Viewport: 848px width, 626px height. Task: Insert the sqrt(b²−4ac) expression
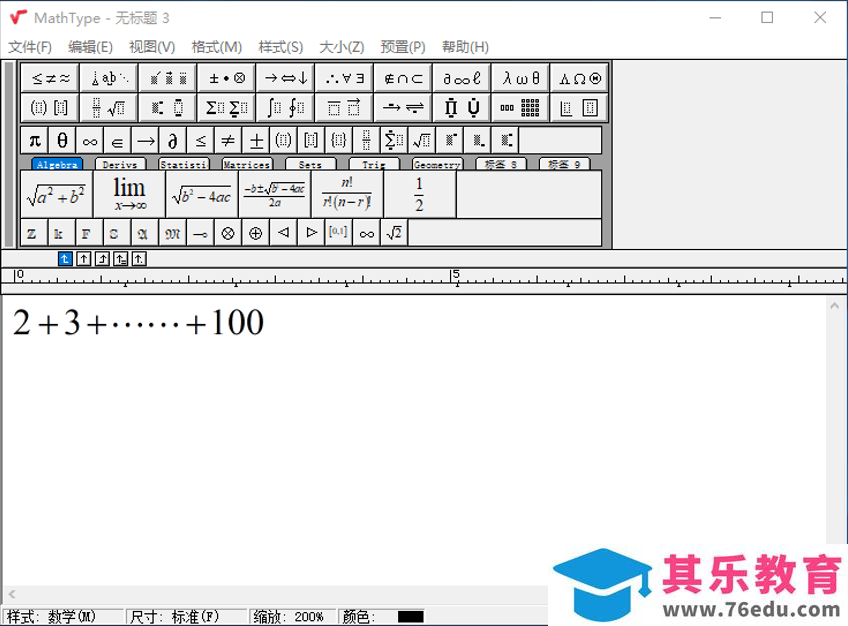click(202, 195)
